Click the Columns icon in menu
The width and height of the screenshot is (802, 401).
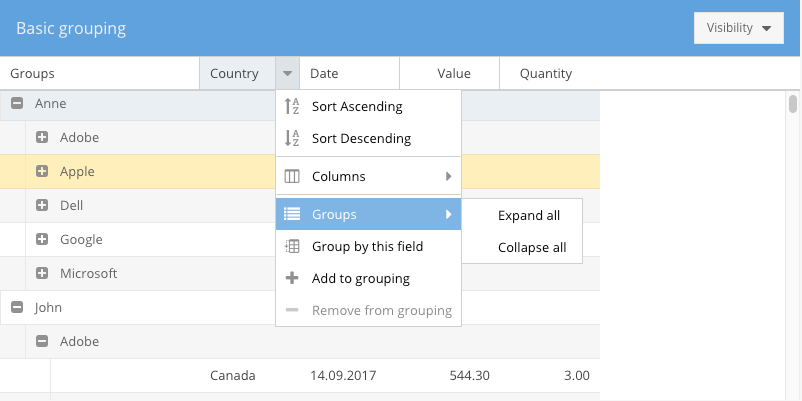pyautogui.click(x=292, y=177)
